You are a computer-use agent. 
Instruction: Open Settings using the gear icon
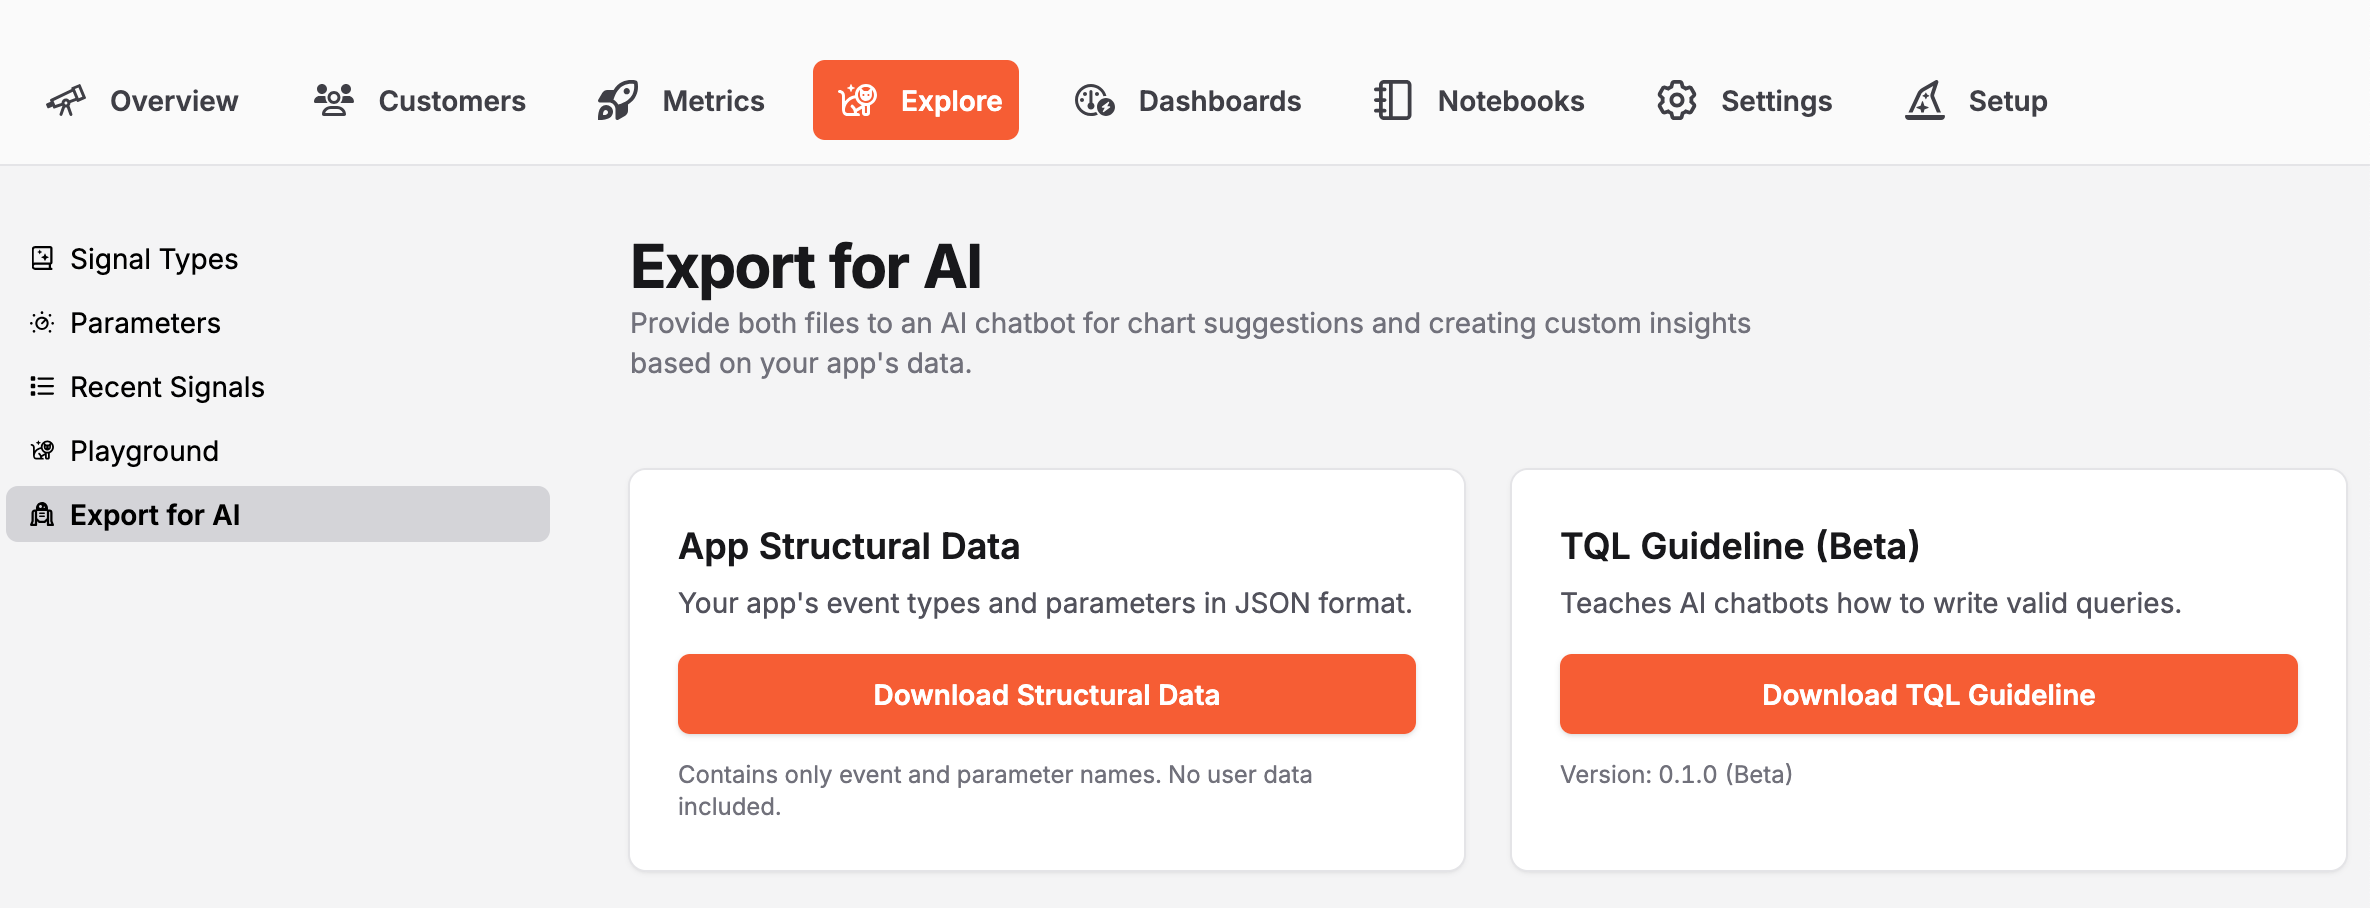point(1676,99)
